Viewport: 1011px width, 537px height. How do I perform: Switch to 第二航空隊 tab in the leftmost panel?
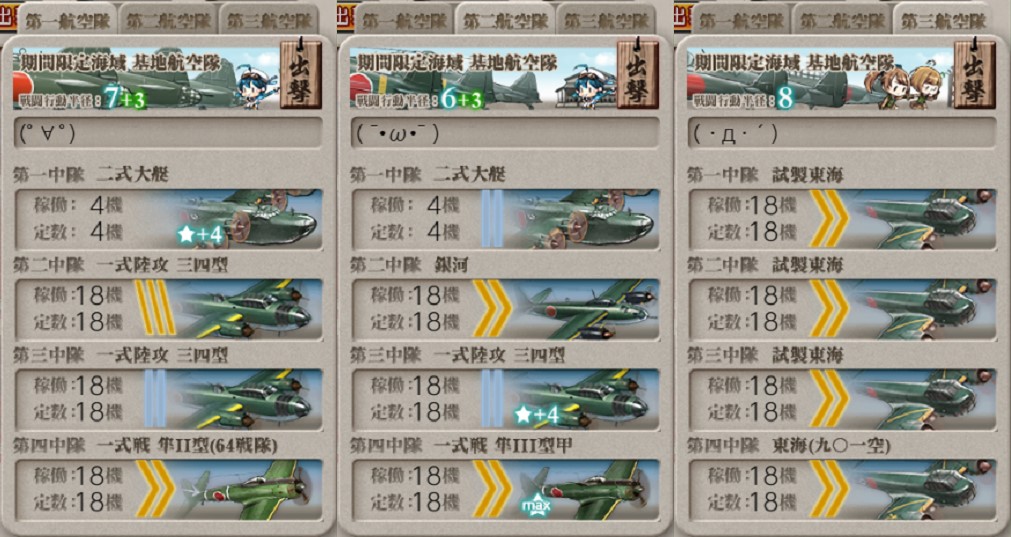[168, 20]
